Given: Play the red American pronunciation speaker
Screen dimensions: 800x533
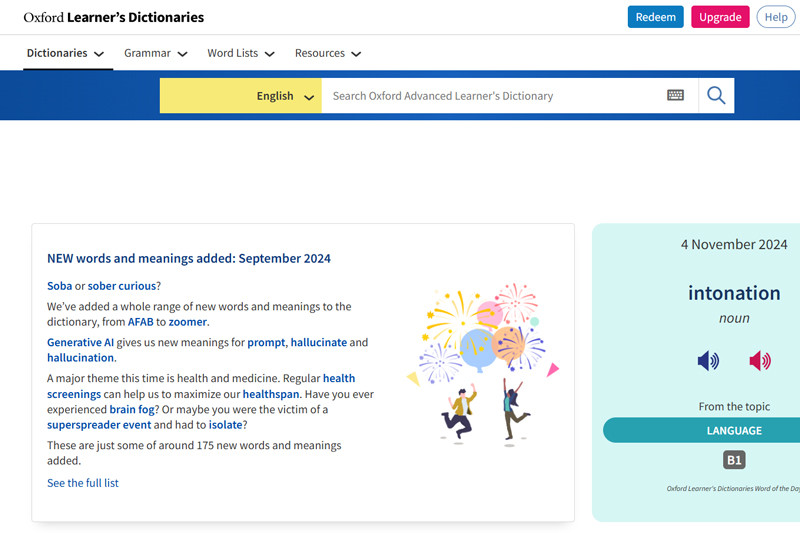Looking at the screenshot, I should [760, 361].
